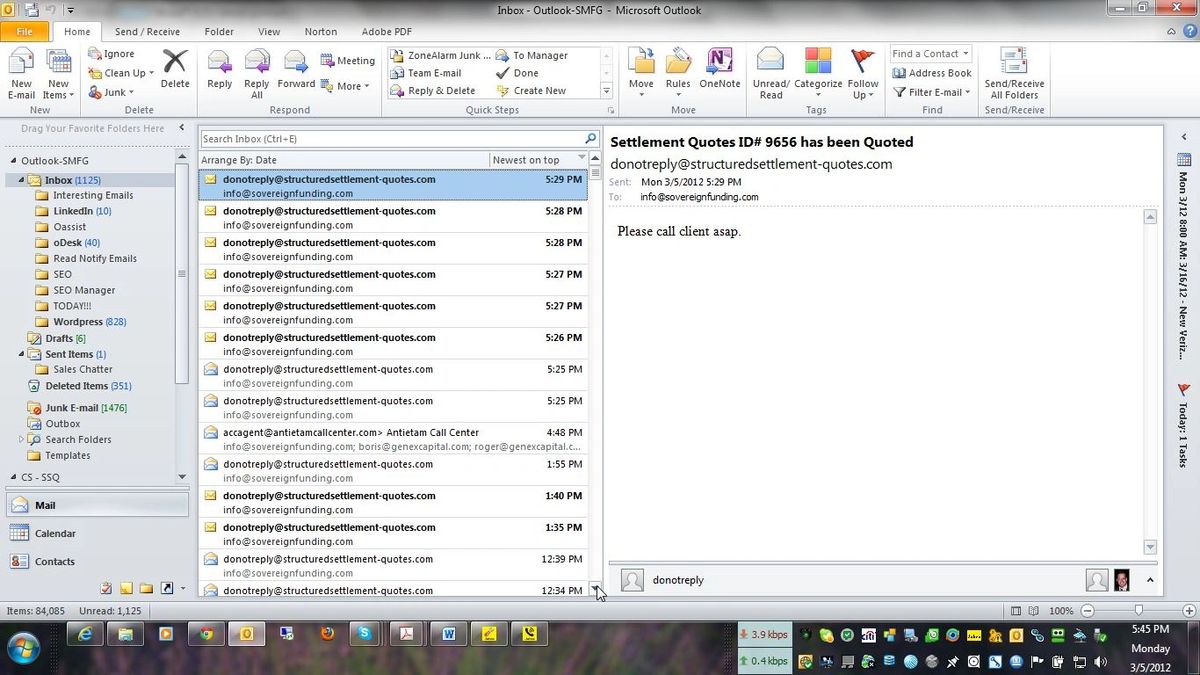The width and height of the screenshot is (1200, 675).
Task: Open the OneNote ribbon icon
Action: (x=719, y=70)
